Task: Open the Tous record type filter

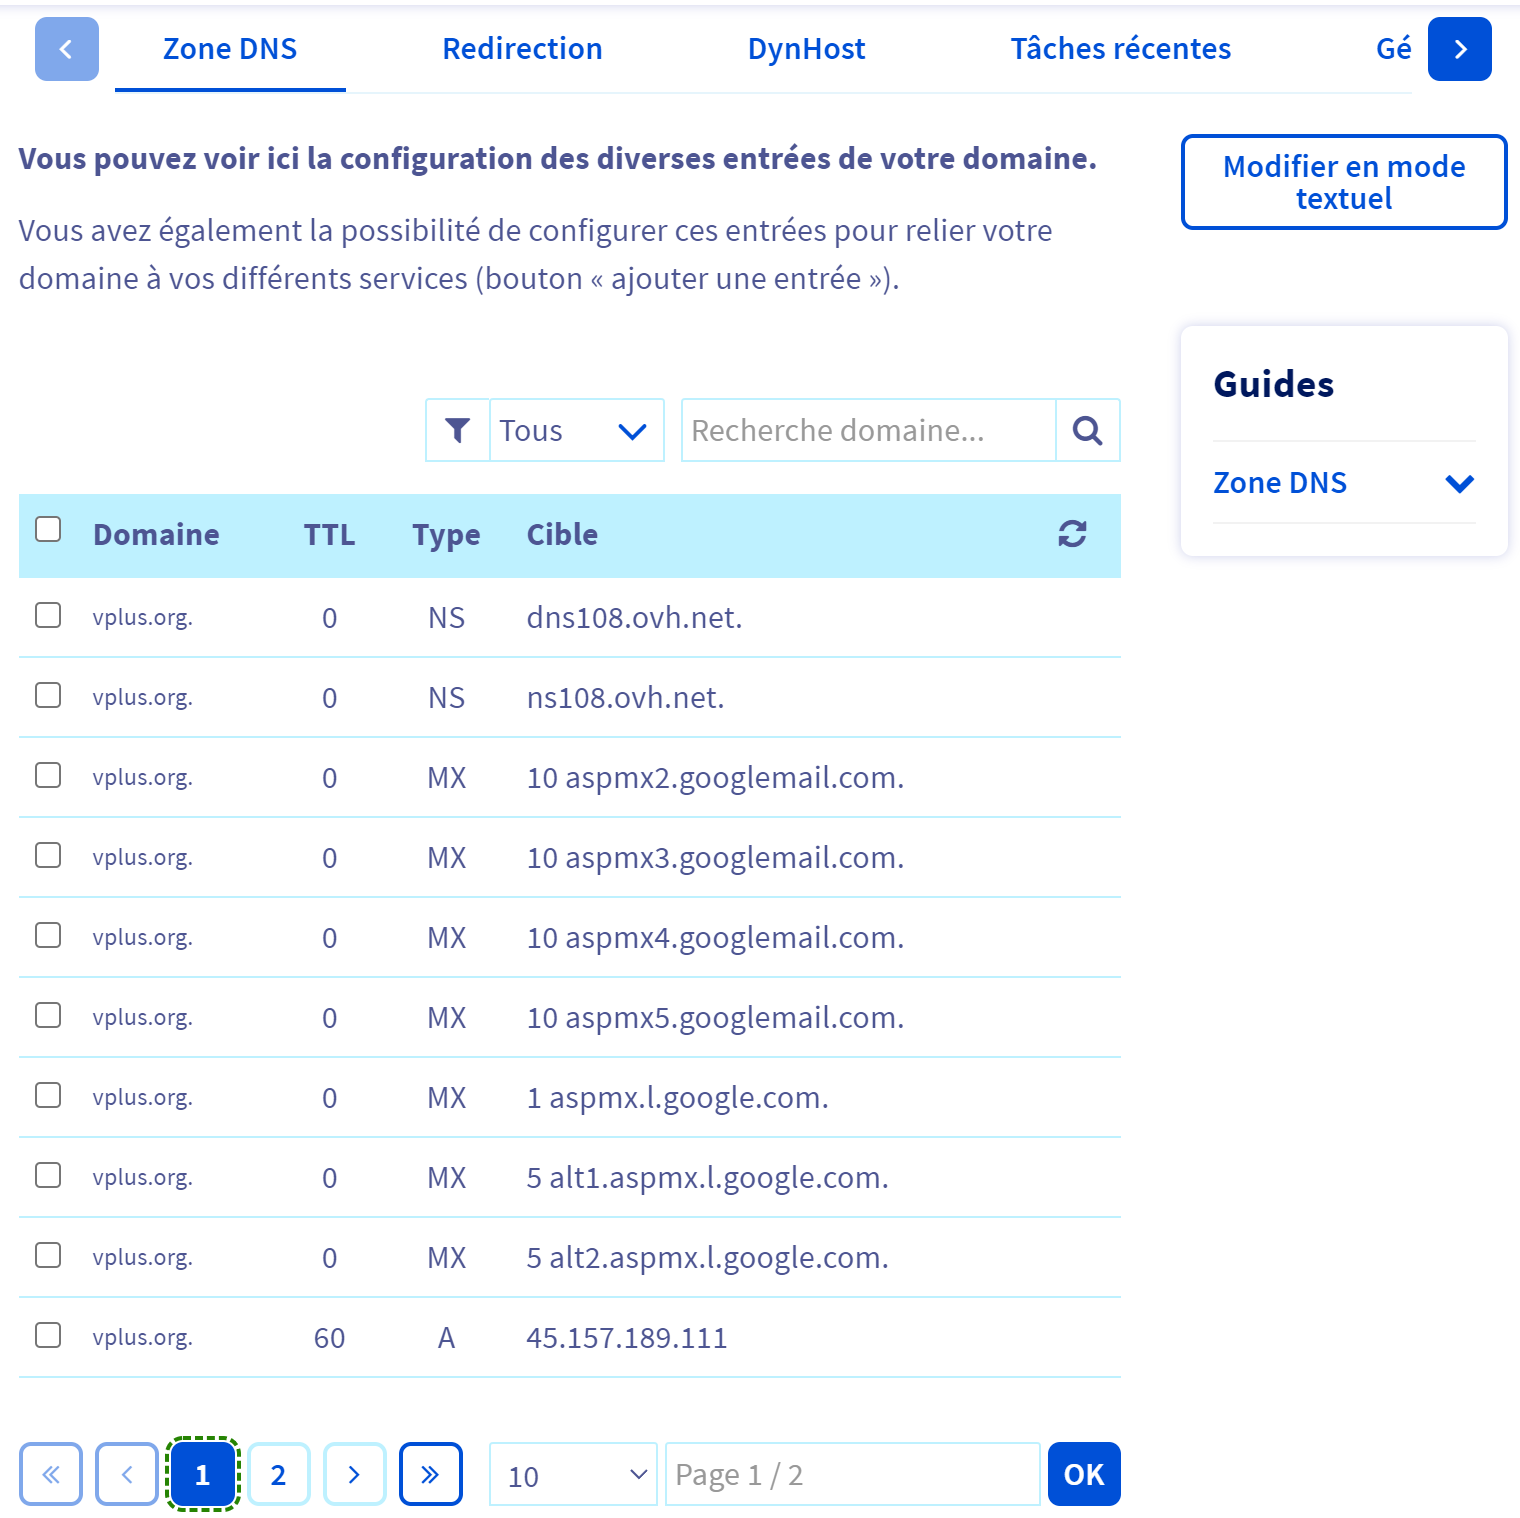Action: [576, 430]
